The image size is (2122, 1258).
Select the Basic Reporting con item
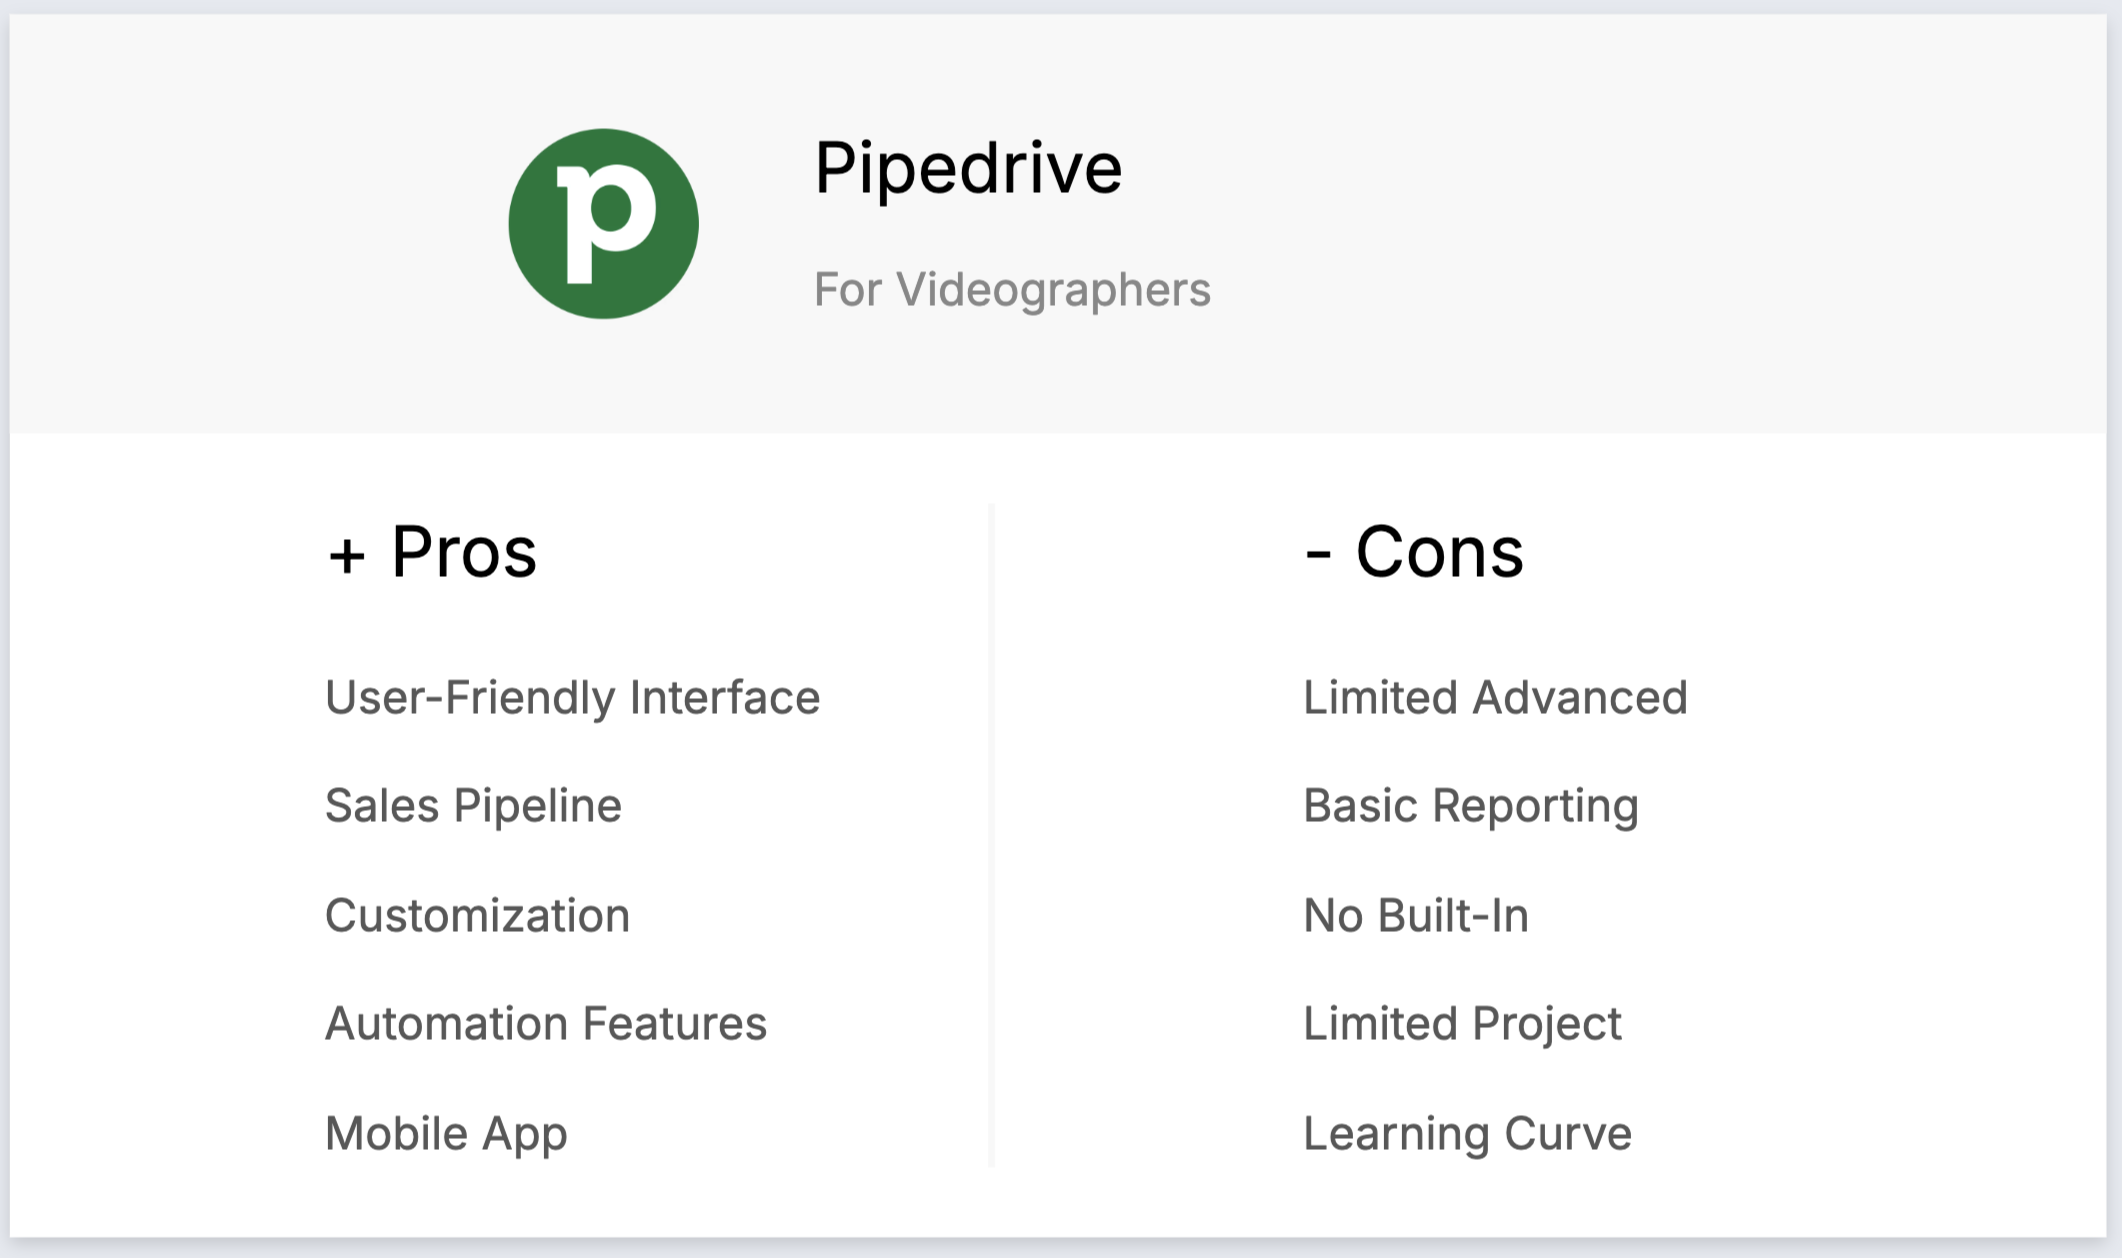(x=1471, y=806)
